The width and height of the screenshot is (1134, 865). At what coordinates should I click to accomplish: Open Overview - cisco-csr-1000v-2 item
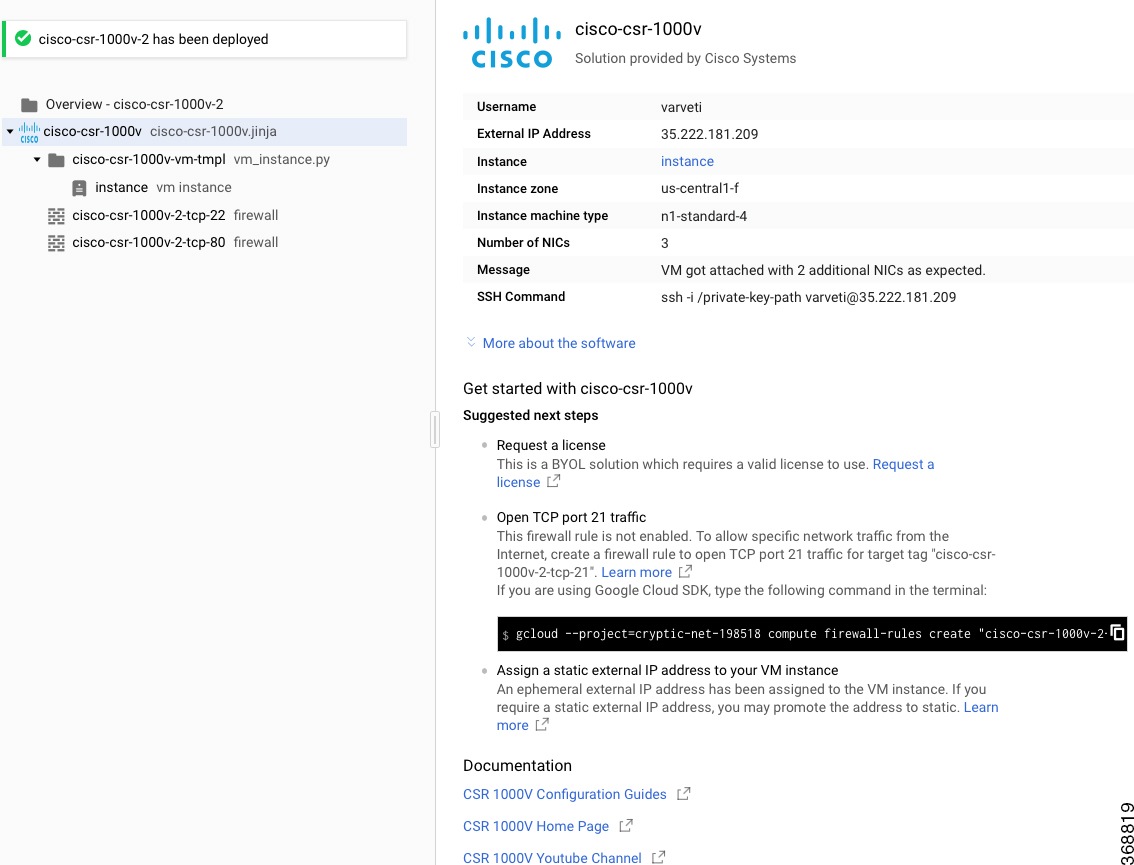(x=134, y=105)
